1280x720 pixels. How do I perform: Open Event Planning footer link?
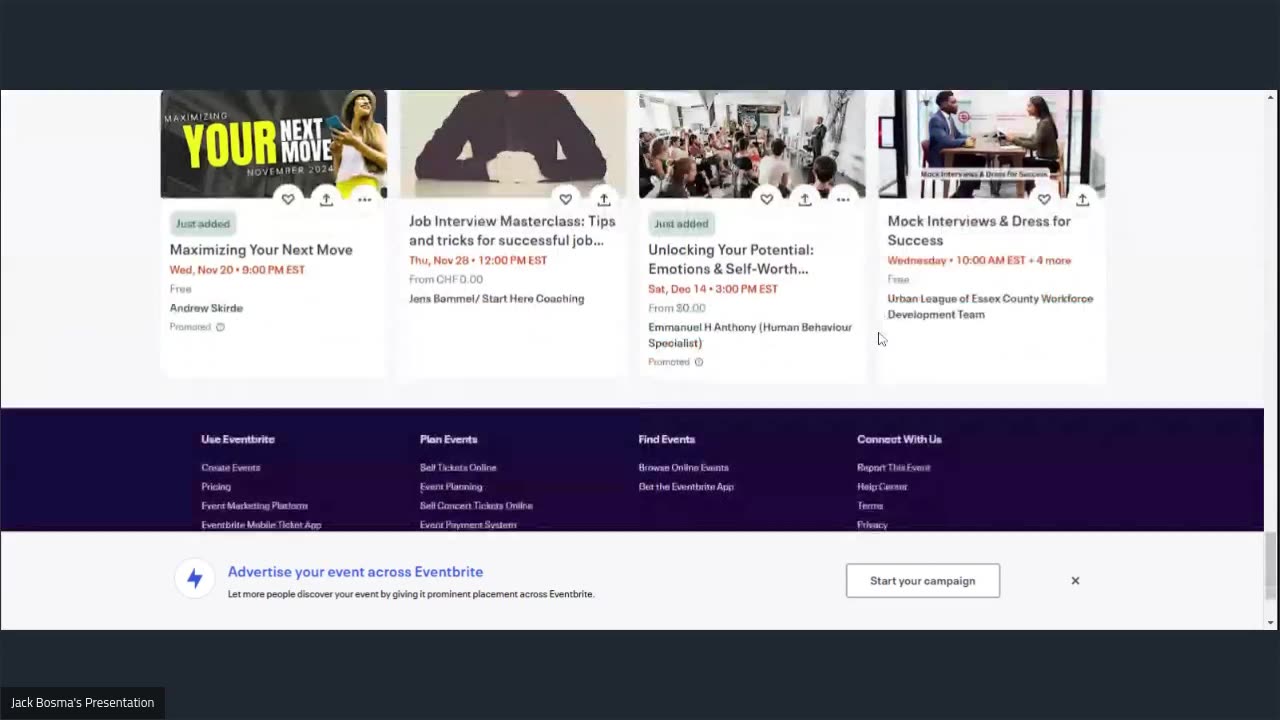coord(451,487)
